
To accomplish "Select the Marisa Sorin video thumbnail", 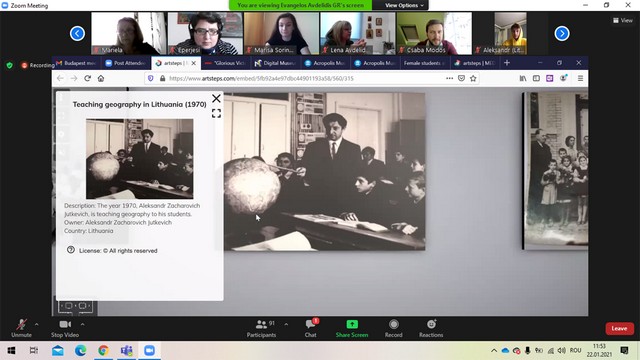I will 281,33.
